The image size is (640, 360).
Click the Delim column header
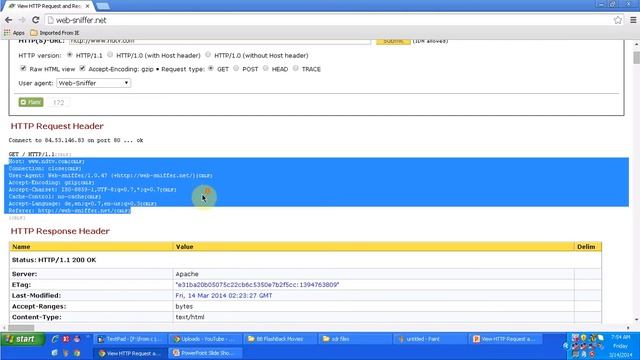(587, 247)
